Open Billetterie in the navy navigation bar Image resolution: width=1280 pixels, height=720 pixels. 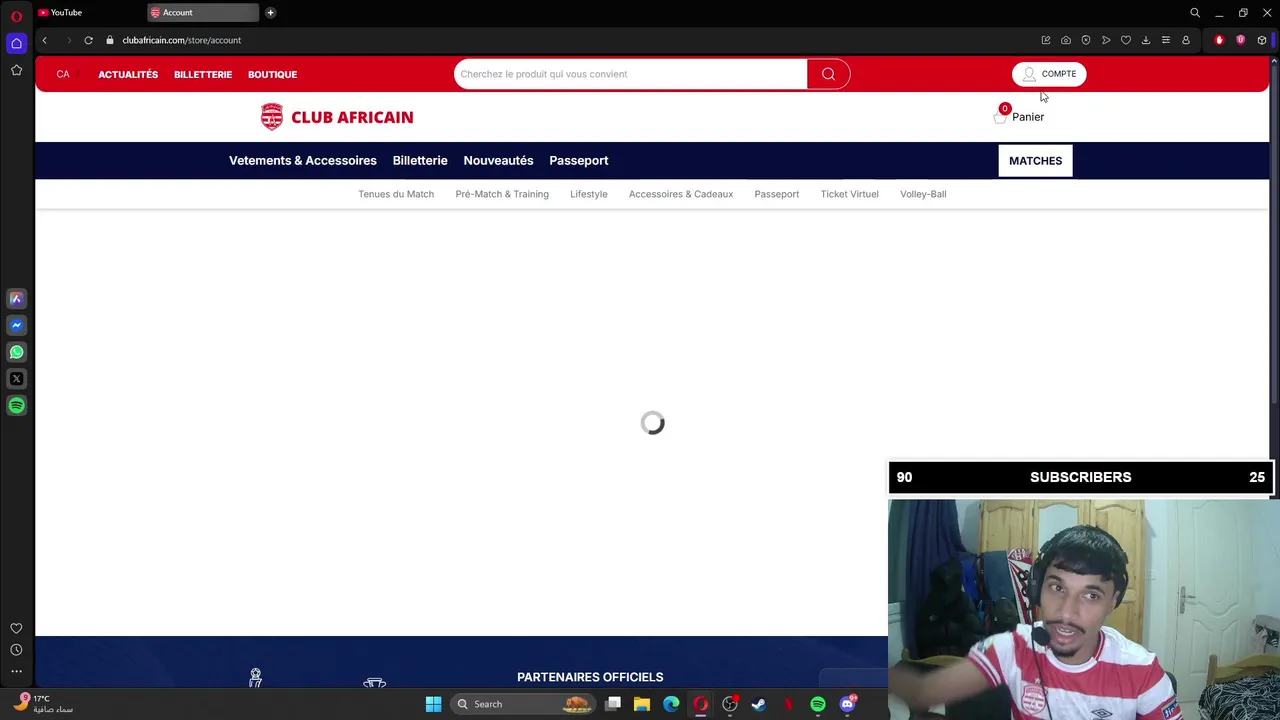pos(420,160)
